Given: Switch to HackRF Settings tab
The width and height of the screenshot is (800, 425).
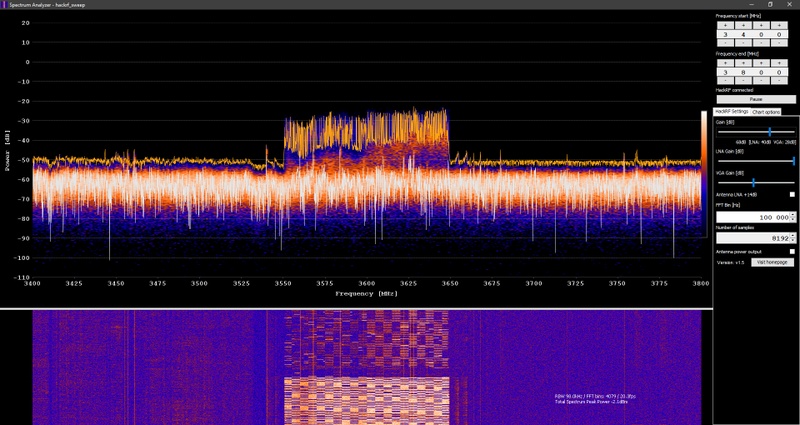Looking at the screenshot, I should (731, 111).
